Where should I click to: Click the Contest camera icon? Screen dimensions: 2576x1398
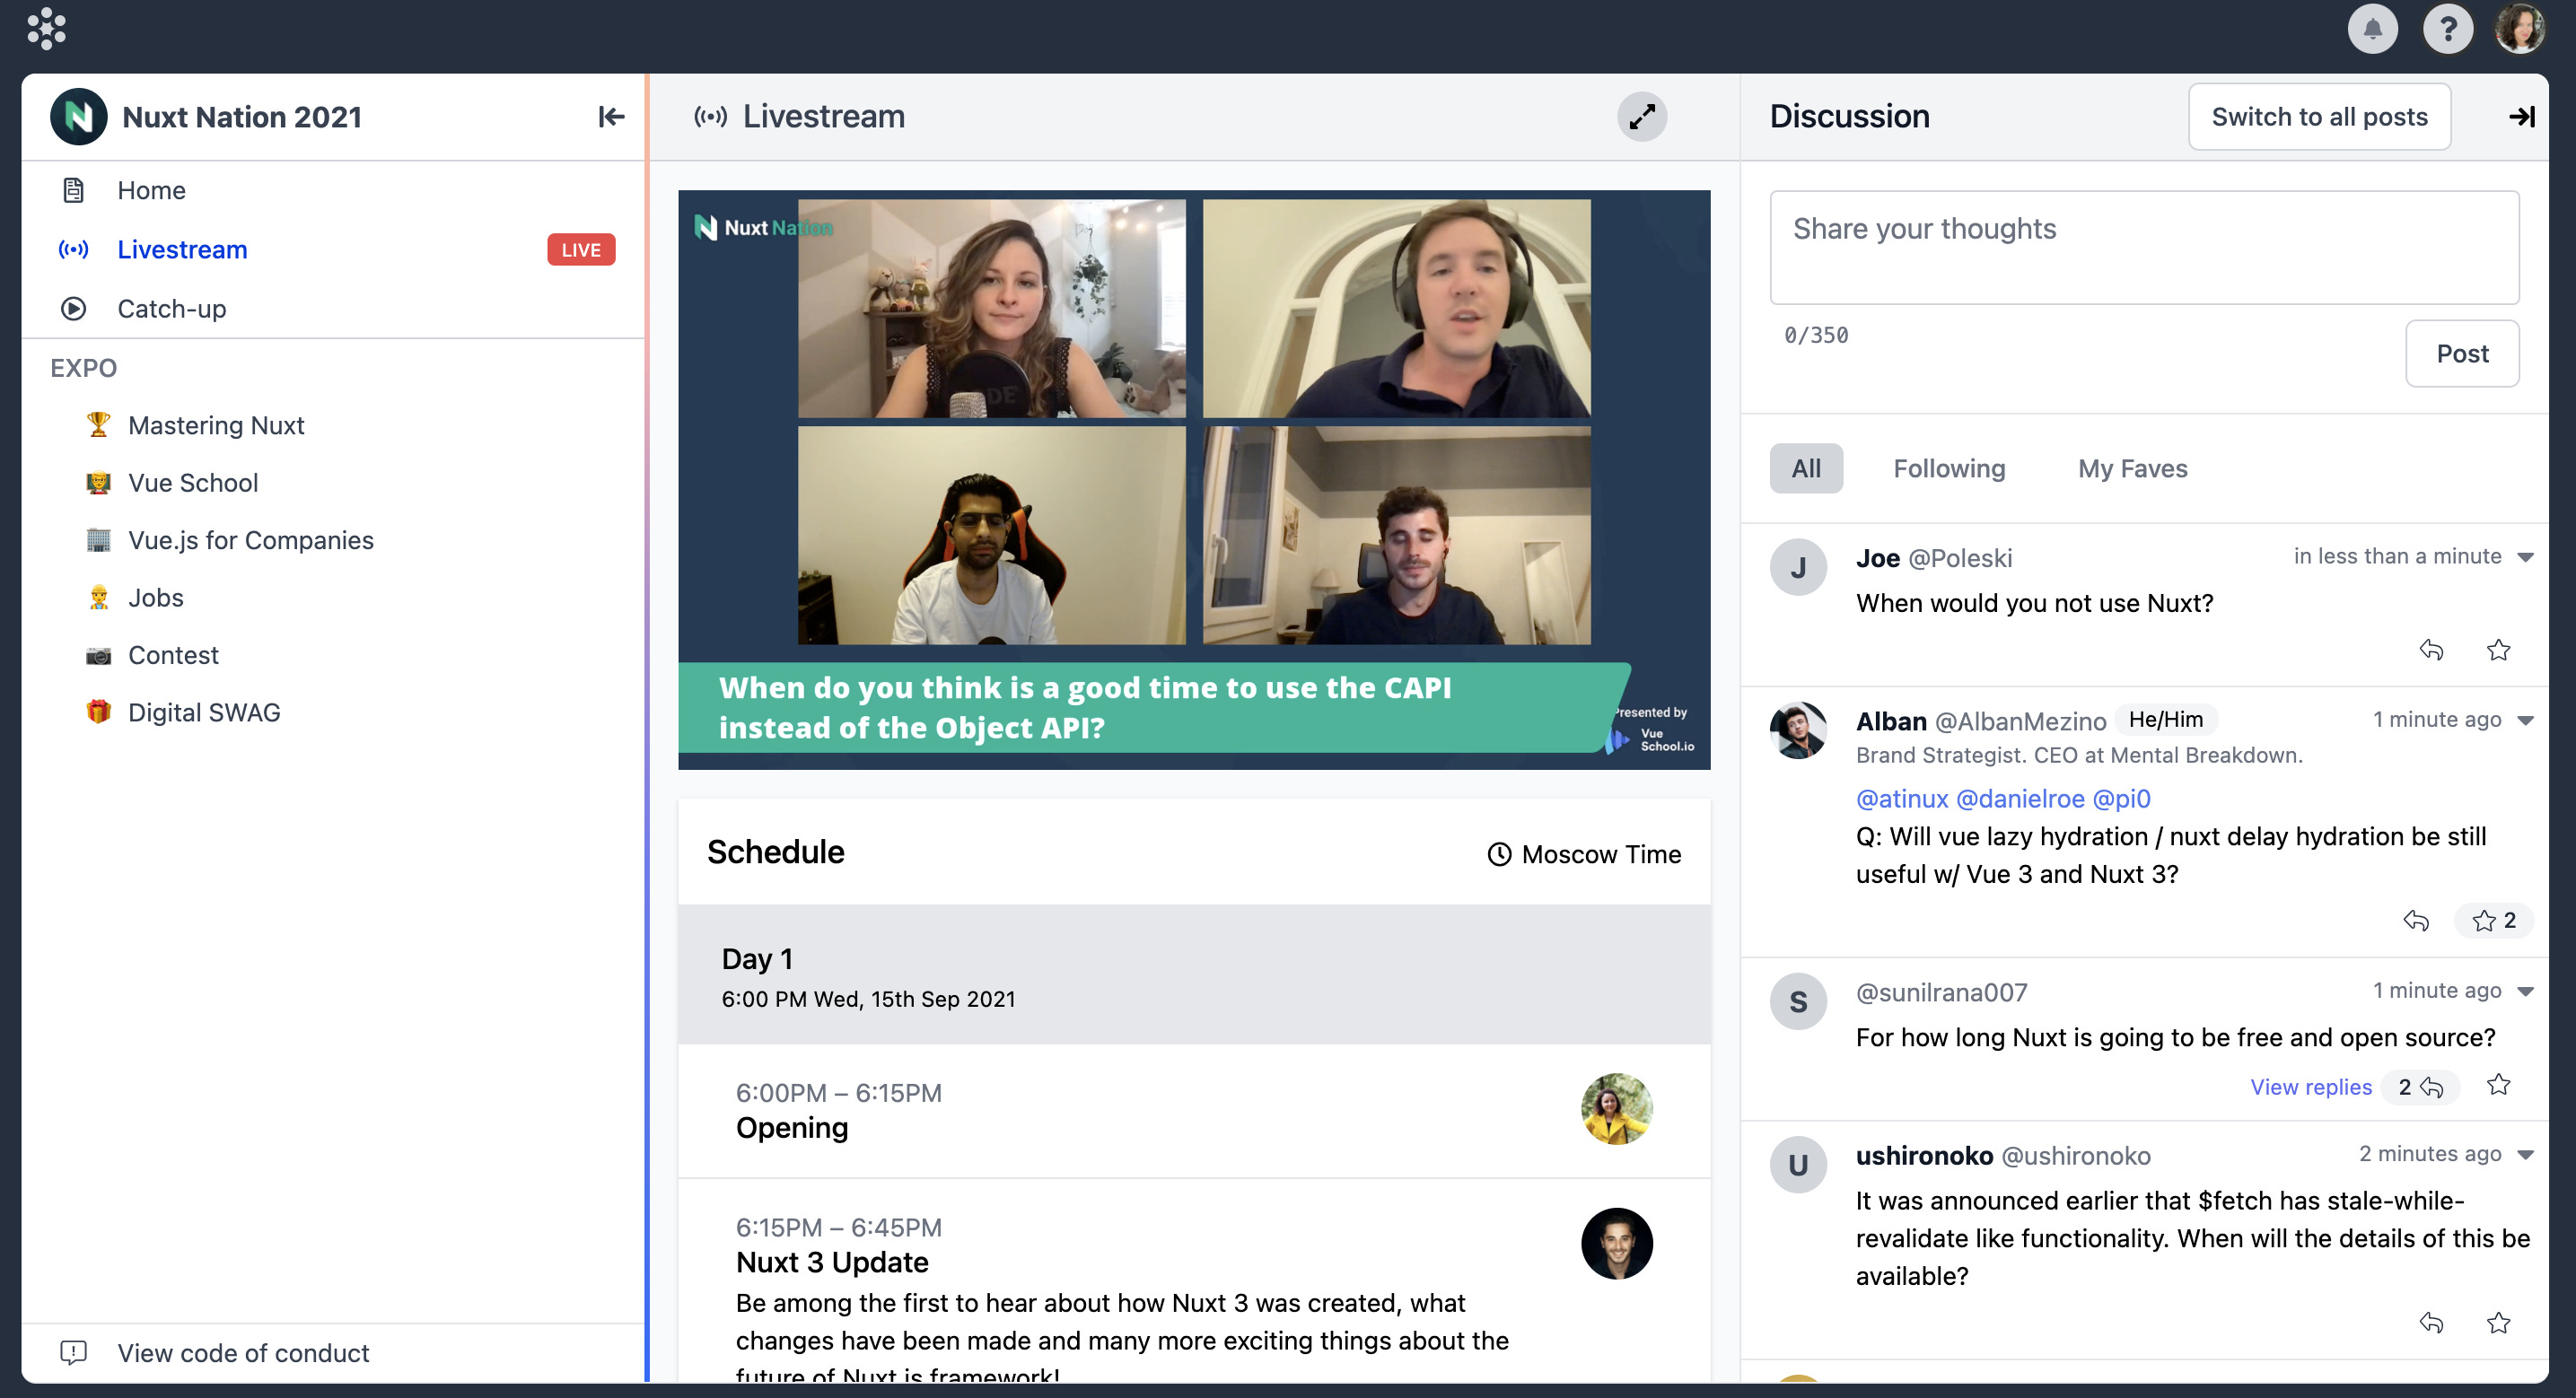coord(98,655)
